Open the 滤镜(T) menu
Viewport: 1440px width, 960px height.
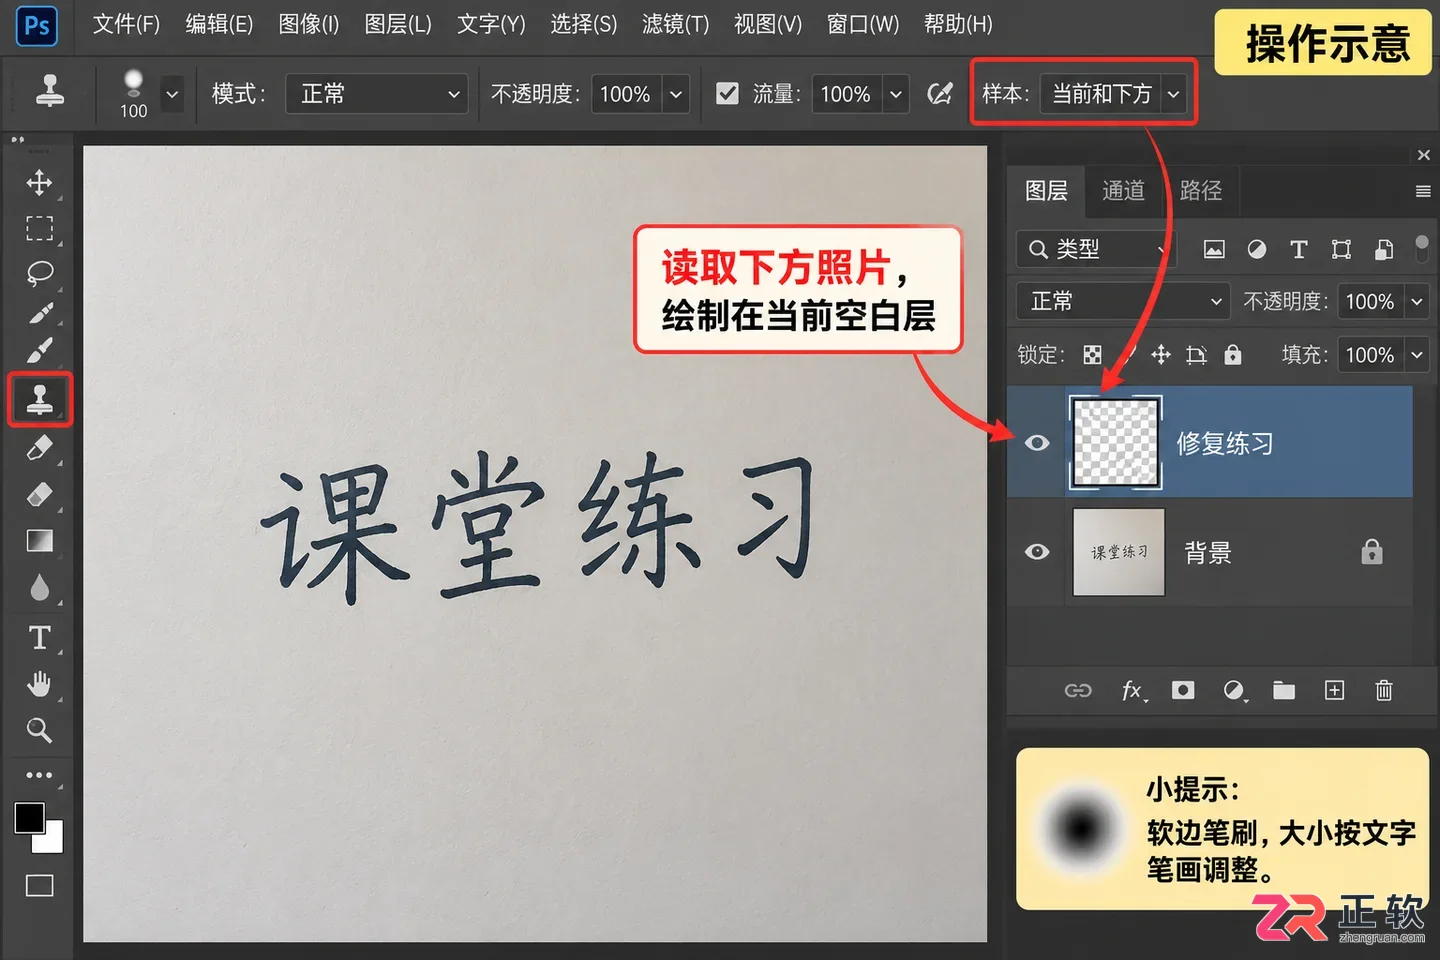pyautogui.click(x=676, y=24)
